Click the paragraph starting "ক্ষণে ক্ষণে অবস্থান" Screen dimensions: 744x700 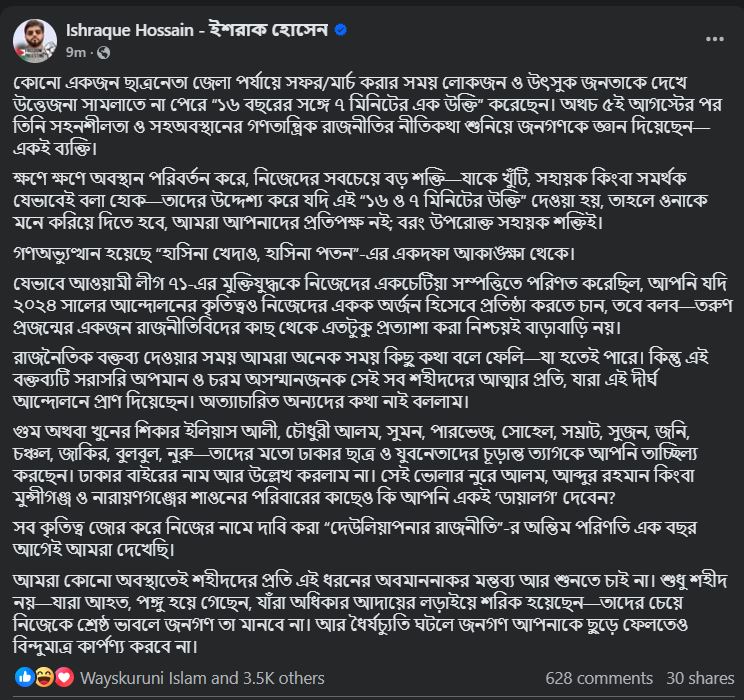coord(361,200)
